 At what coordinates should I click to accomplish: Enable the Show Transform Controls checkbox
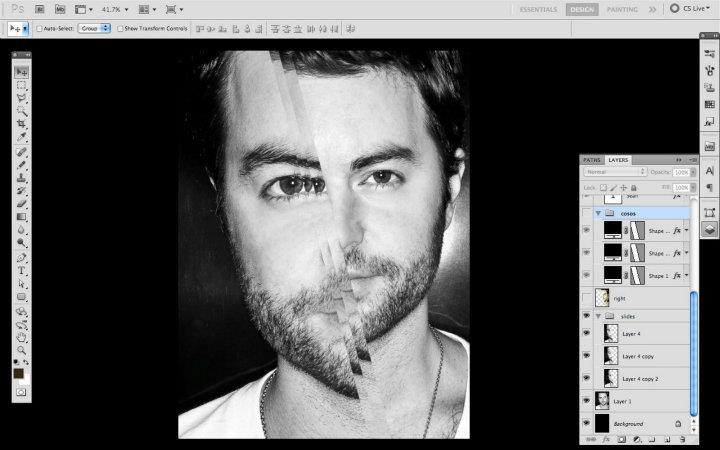pyautogui.click(x=120, y=28)
